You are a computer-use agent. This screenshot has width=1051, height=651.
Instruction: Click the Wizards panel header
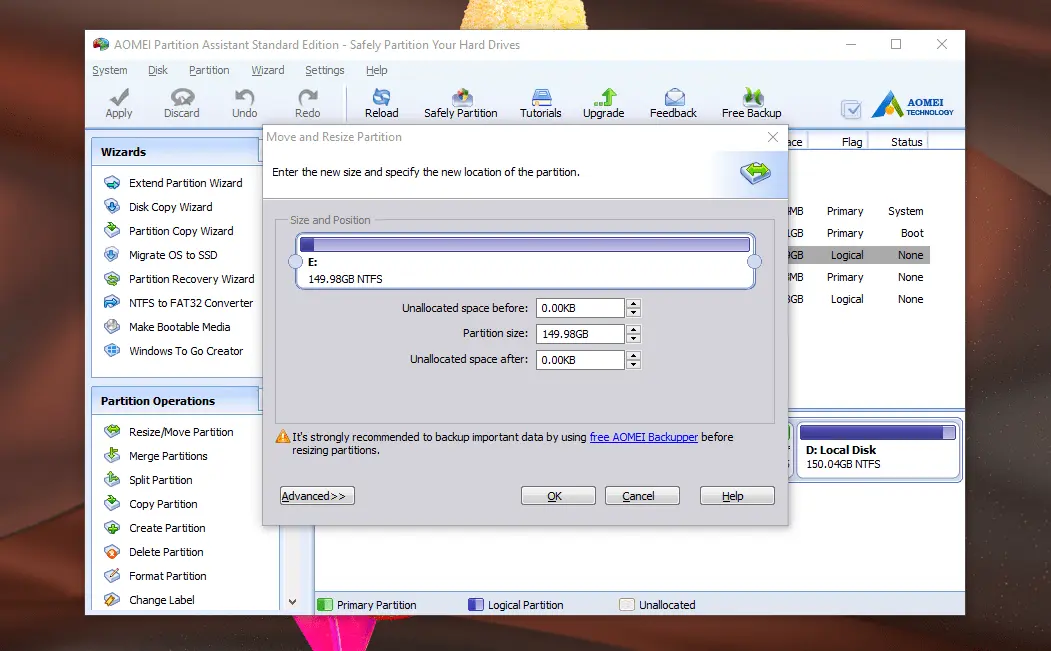point(176,152)
